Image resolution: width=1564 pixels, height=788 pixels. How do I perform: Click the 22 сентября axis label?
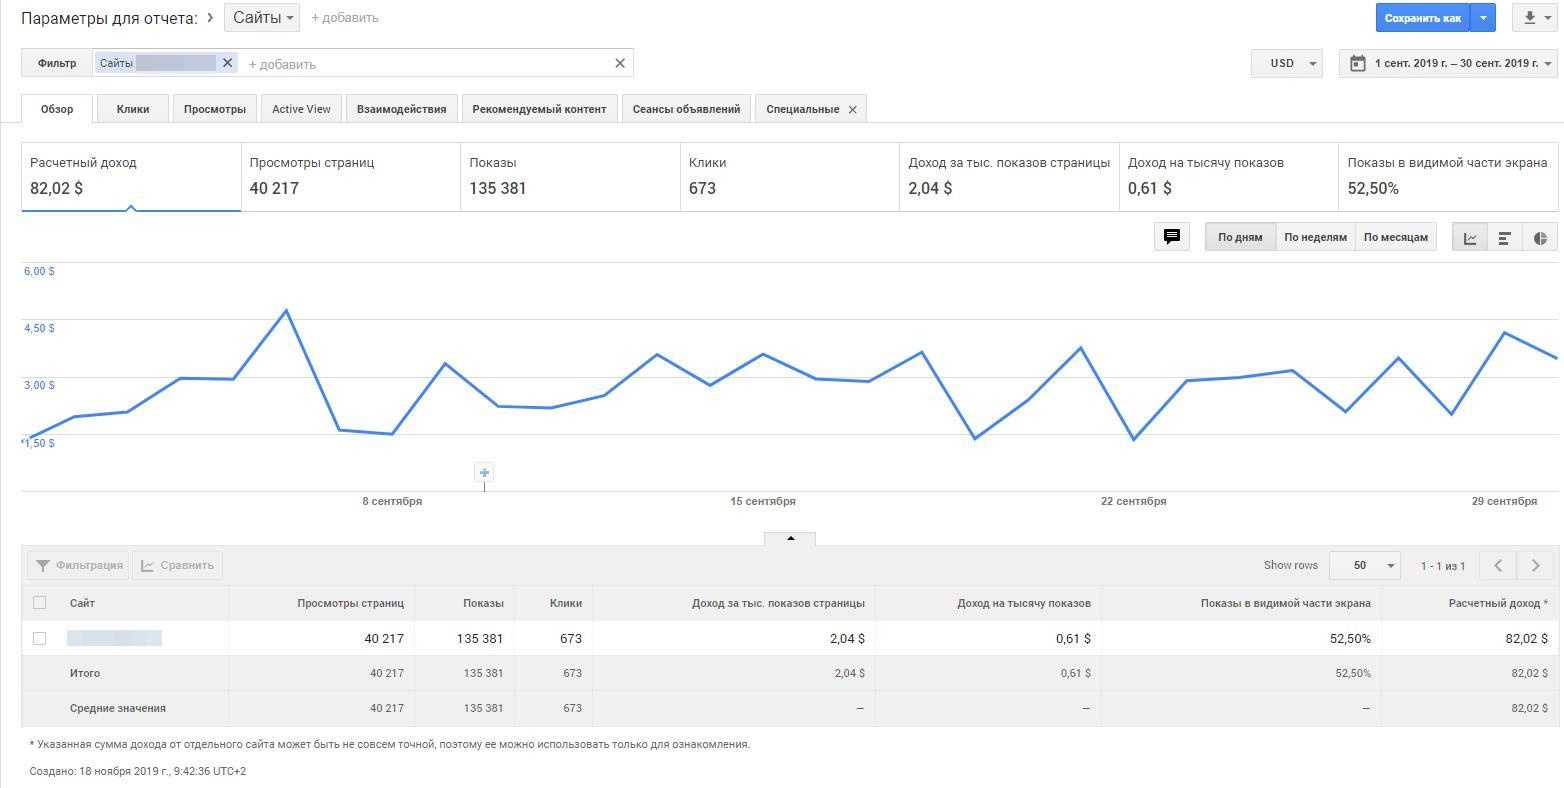tap(1134, 501)
